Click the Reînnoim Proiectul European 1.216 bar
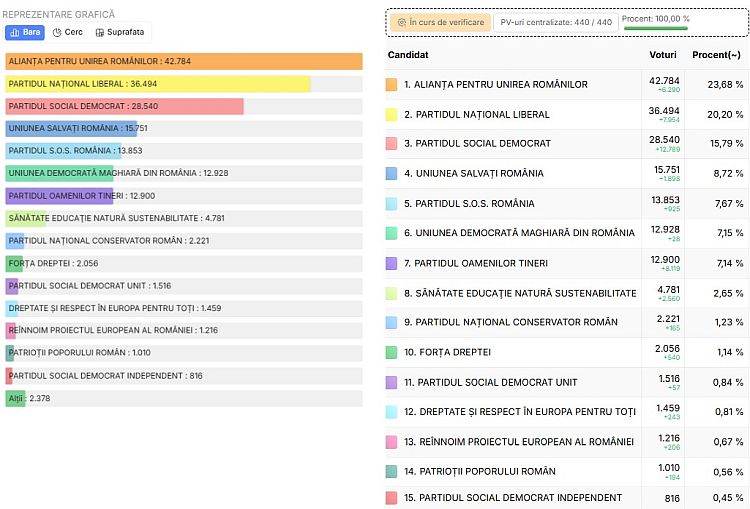Screen dimensions: 750x509 tap(11, 330)
